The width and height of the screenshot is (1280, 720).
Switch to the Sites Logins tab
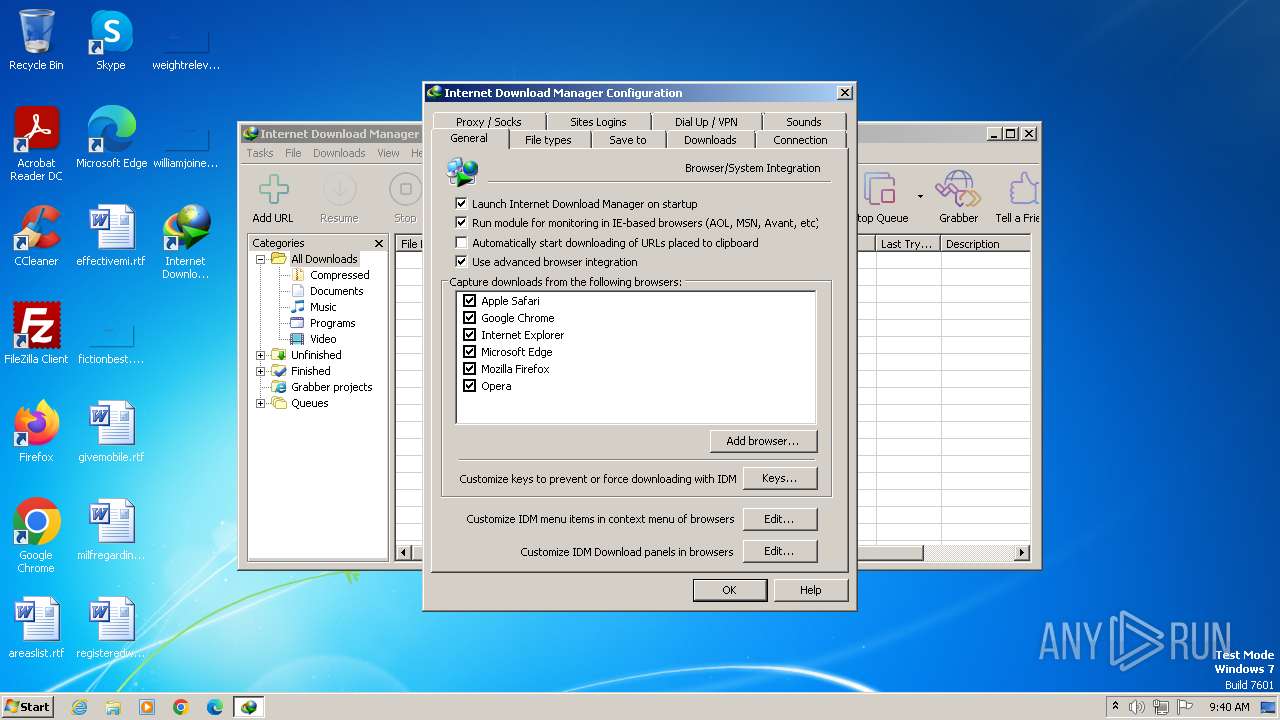598,122
